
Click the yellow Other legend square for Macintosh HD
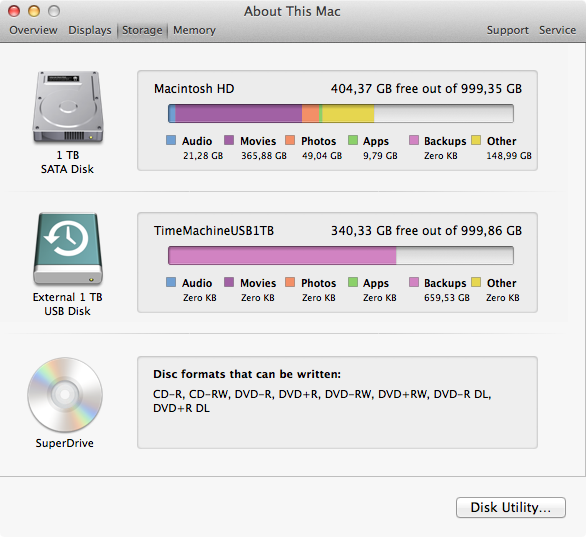[476, 140]
